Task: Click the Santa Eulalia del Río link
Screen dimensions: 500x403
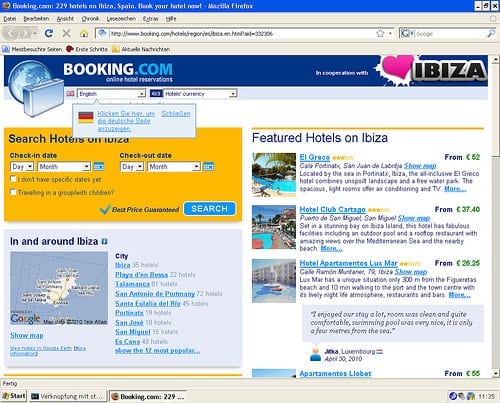Action: [148, 303]
